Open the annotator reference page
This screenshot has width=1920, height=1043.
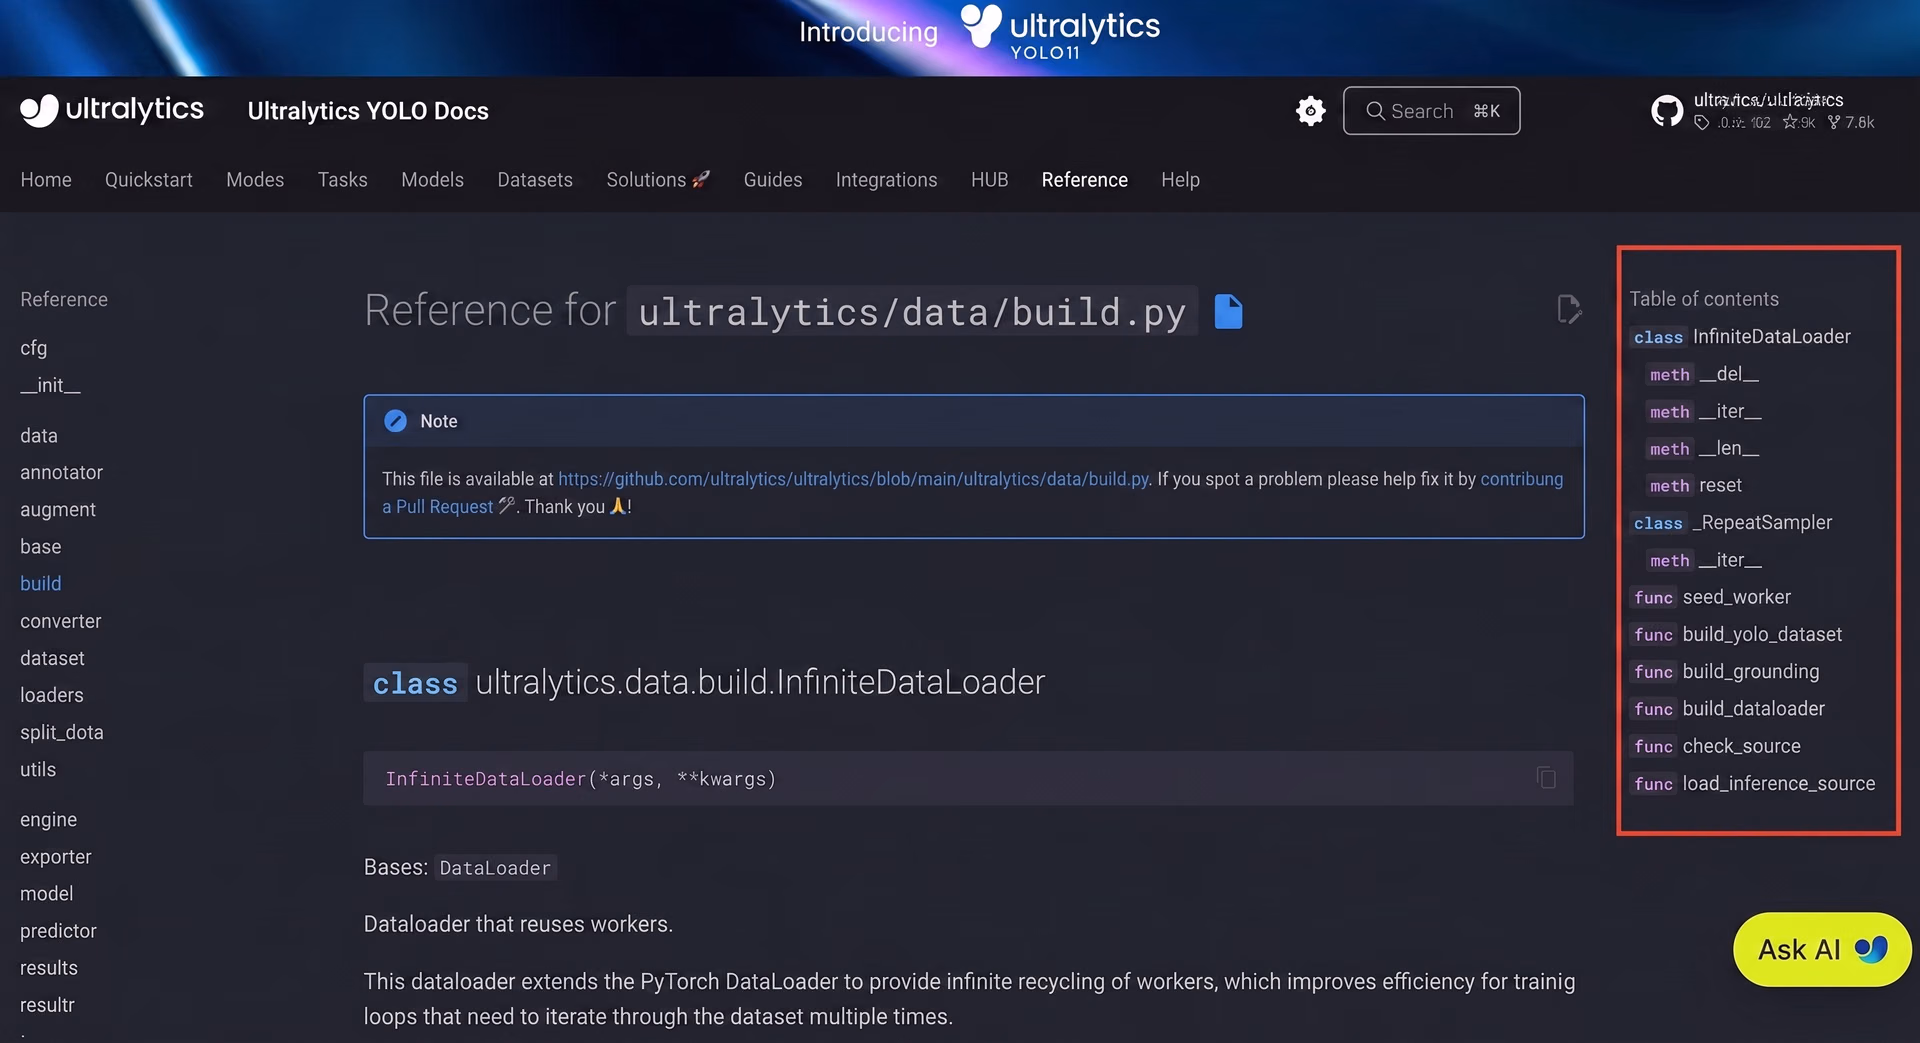(62, 472)
